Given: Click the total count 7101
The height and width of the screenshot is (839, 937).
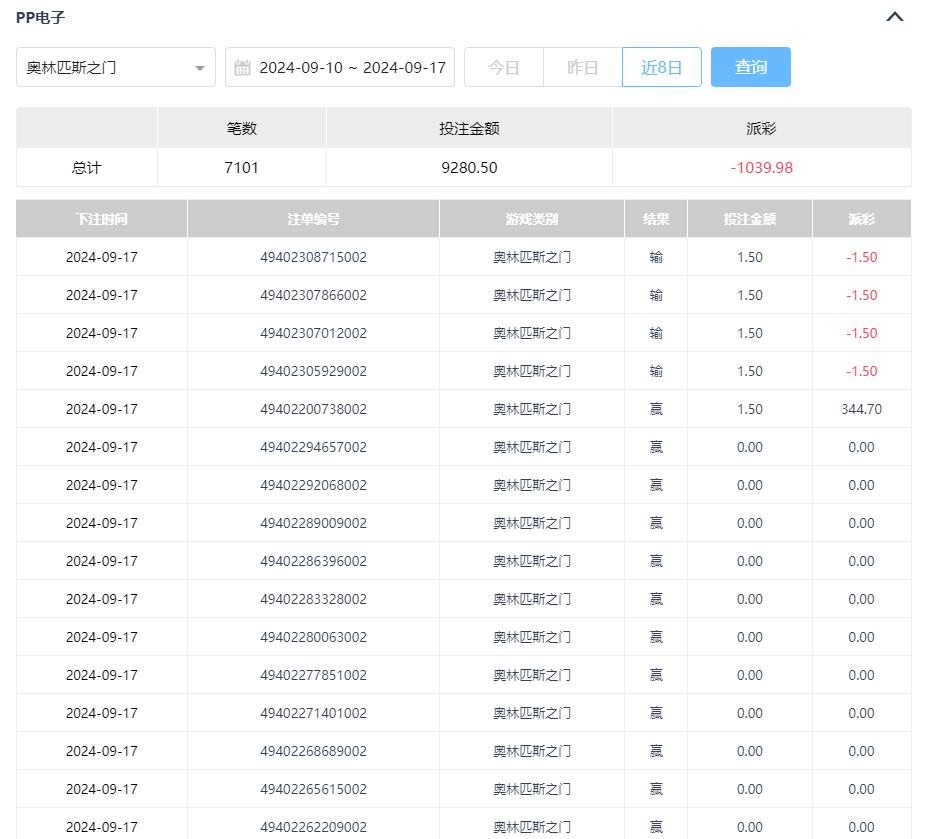Looking at the screenshot, I should pos(241,168).
